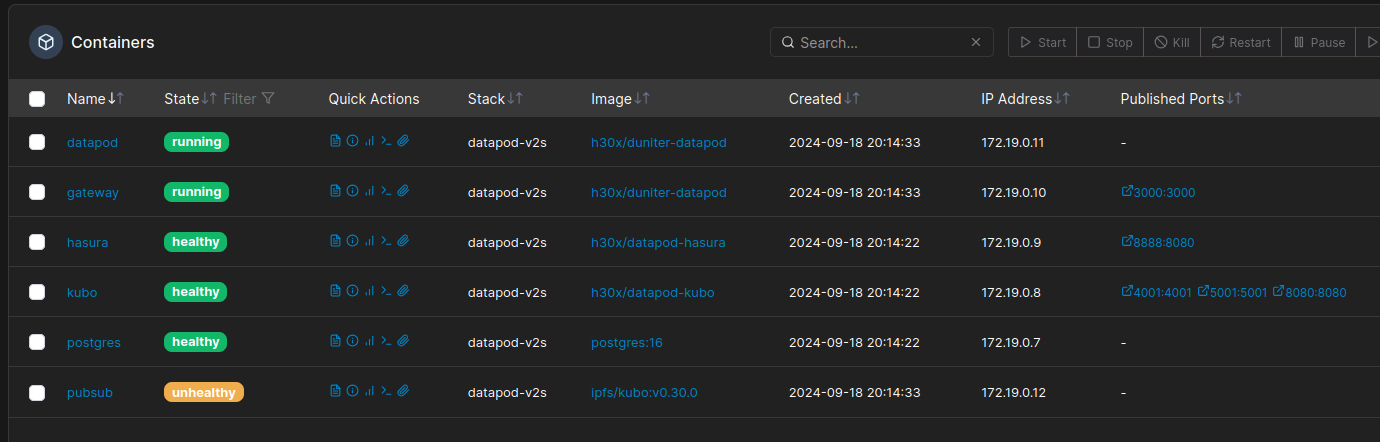Sort by IP Address column header
This screenshot has height=442, width=1380.
(x=1025, y=99)
